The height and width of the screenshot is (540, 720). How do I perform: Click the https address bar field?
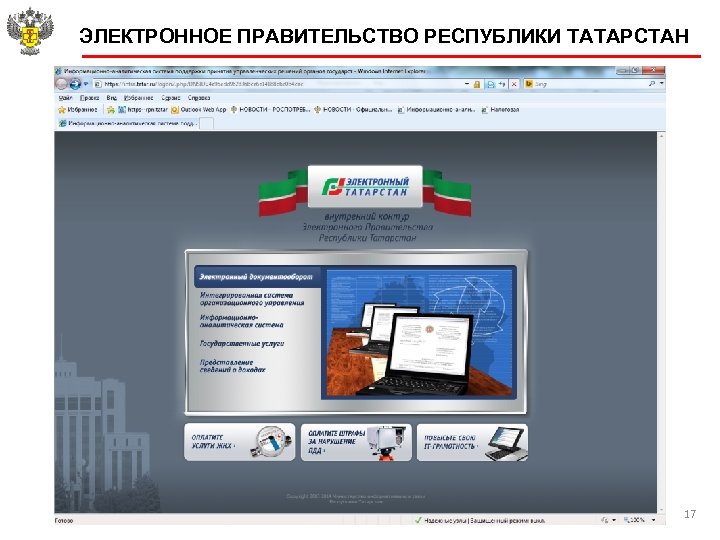tap(281, 84)
